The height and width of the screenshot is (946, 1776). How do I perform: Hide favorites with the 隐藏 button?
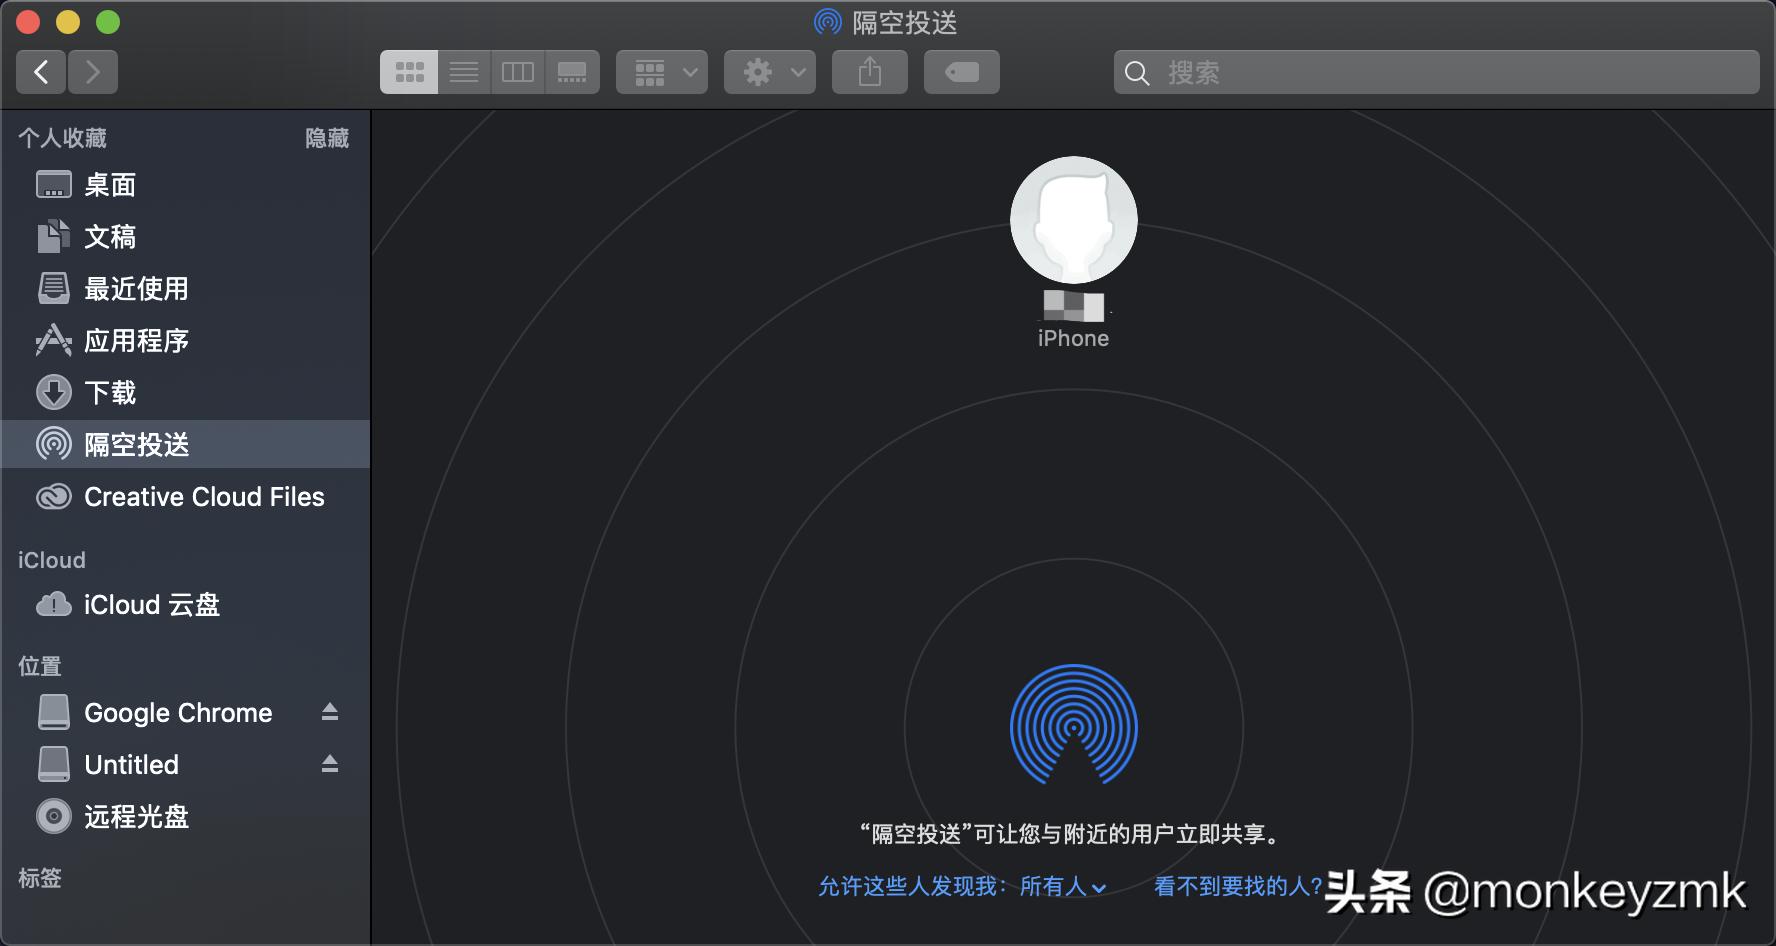click(326, 137)
